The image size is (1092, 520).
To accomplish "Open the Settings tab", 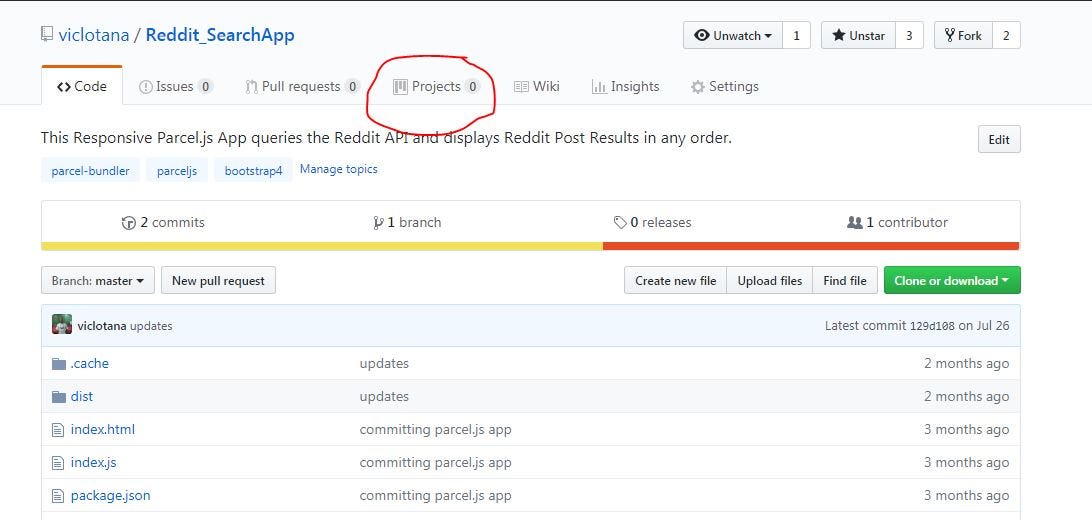I will point(724,86).
